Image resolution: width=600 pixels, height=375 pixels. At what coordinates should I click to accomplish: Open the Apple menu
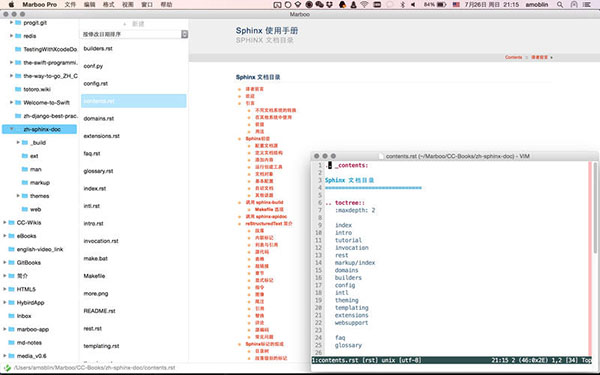[x=11, y=5]
